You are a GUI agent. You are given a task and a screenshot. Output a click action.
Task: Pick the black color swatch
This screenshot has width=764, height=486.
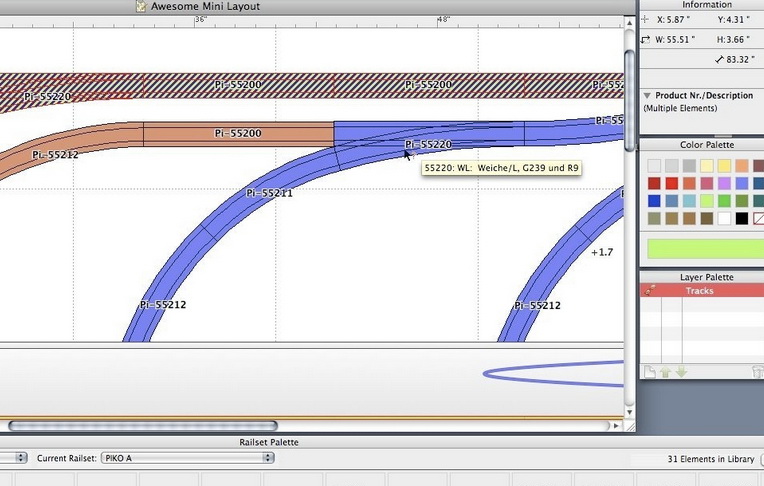click(741, 218)
